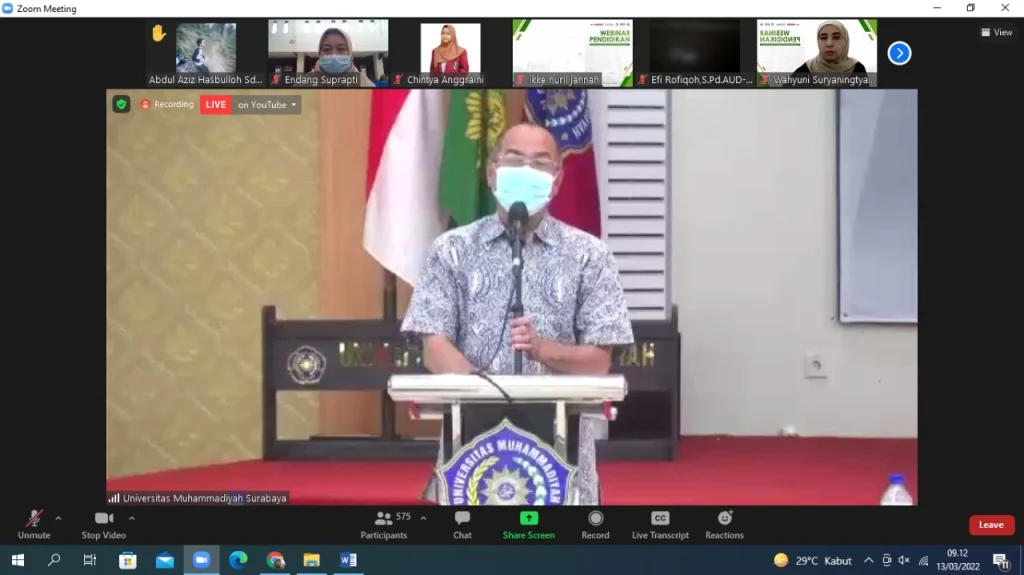
Task: Select Wahyuni Suryaningtyas's video thumbnail
Action: (817, 53)
